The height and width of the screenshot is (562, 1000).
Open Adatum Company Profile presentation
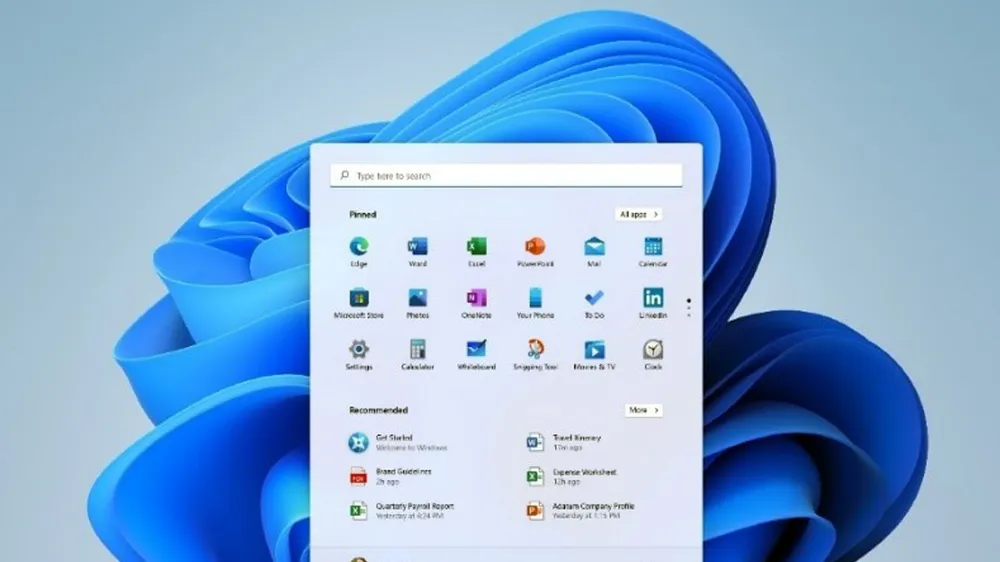point(580,510)
